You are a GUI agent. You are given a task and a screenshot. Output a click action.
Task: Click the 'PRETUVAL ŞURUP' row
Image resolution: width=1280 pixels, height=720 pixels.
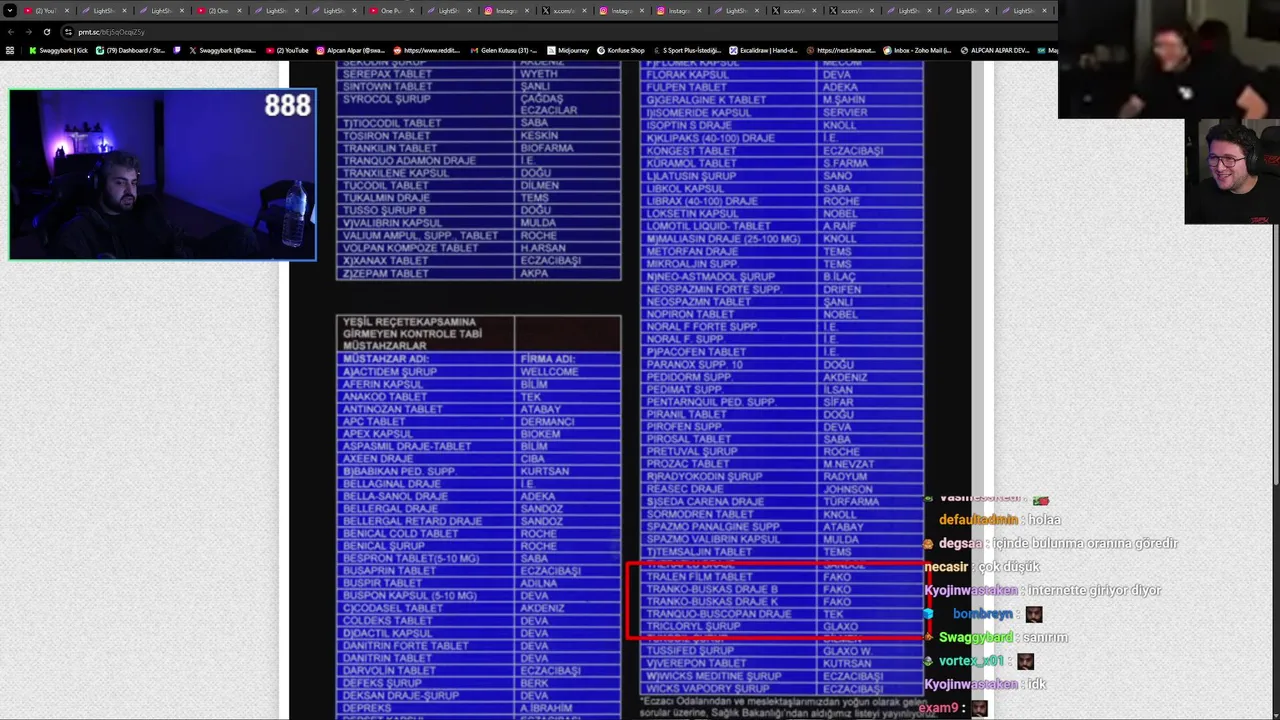pyautogui.click(x=782, y=451)
